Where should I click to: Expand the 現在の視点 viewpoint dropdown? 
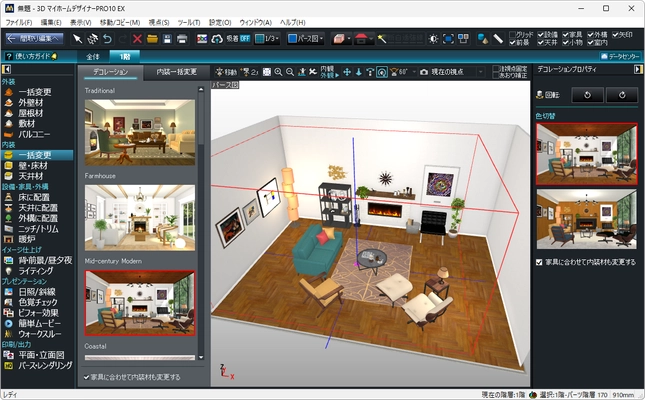[481, 73]
